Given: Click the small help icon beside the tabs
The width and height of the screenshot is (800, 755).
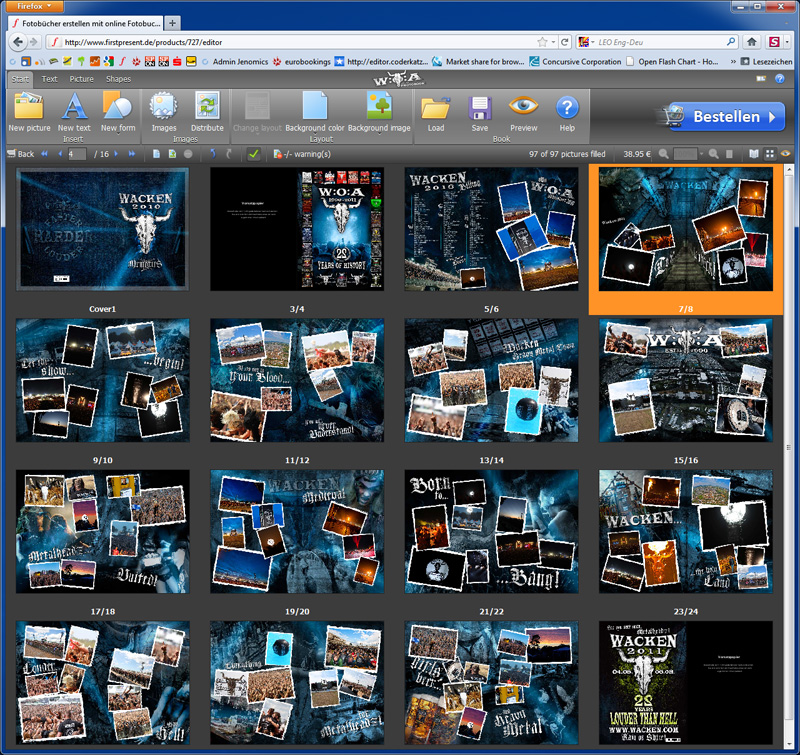Looking at the screenshot, I should (780, 79).
